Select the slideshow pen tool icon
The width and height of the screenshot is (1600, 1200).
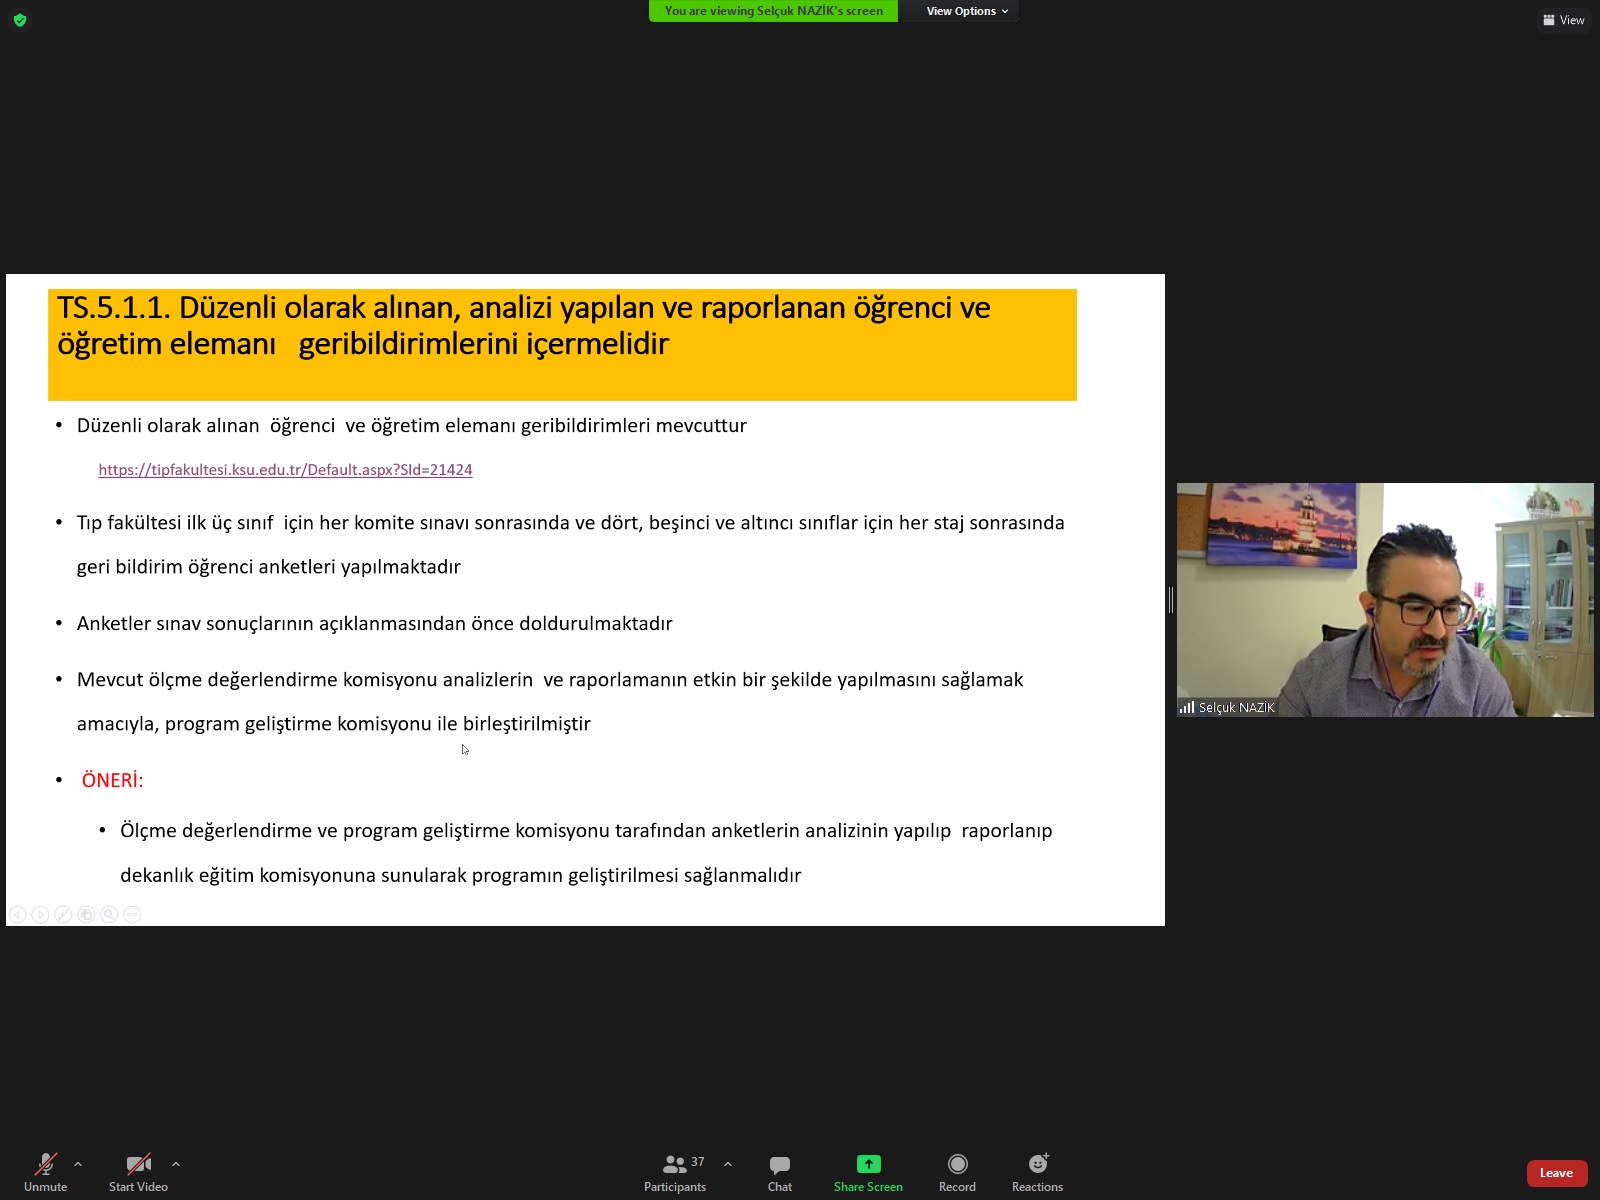(63, 914)
